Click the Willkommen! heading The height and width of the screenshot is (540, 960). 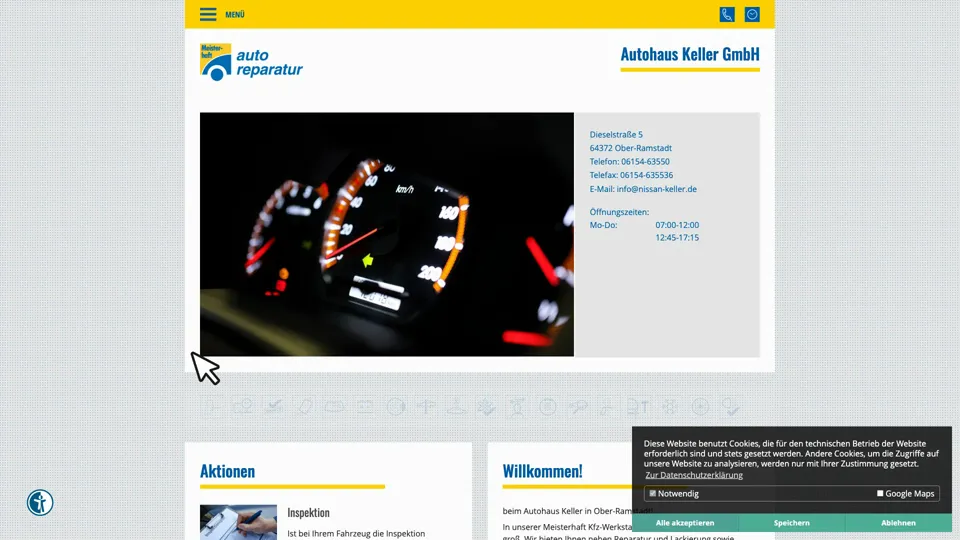pos(542,471)
